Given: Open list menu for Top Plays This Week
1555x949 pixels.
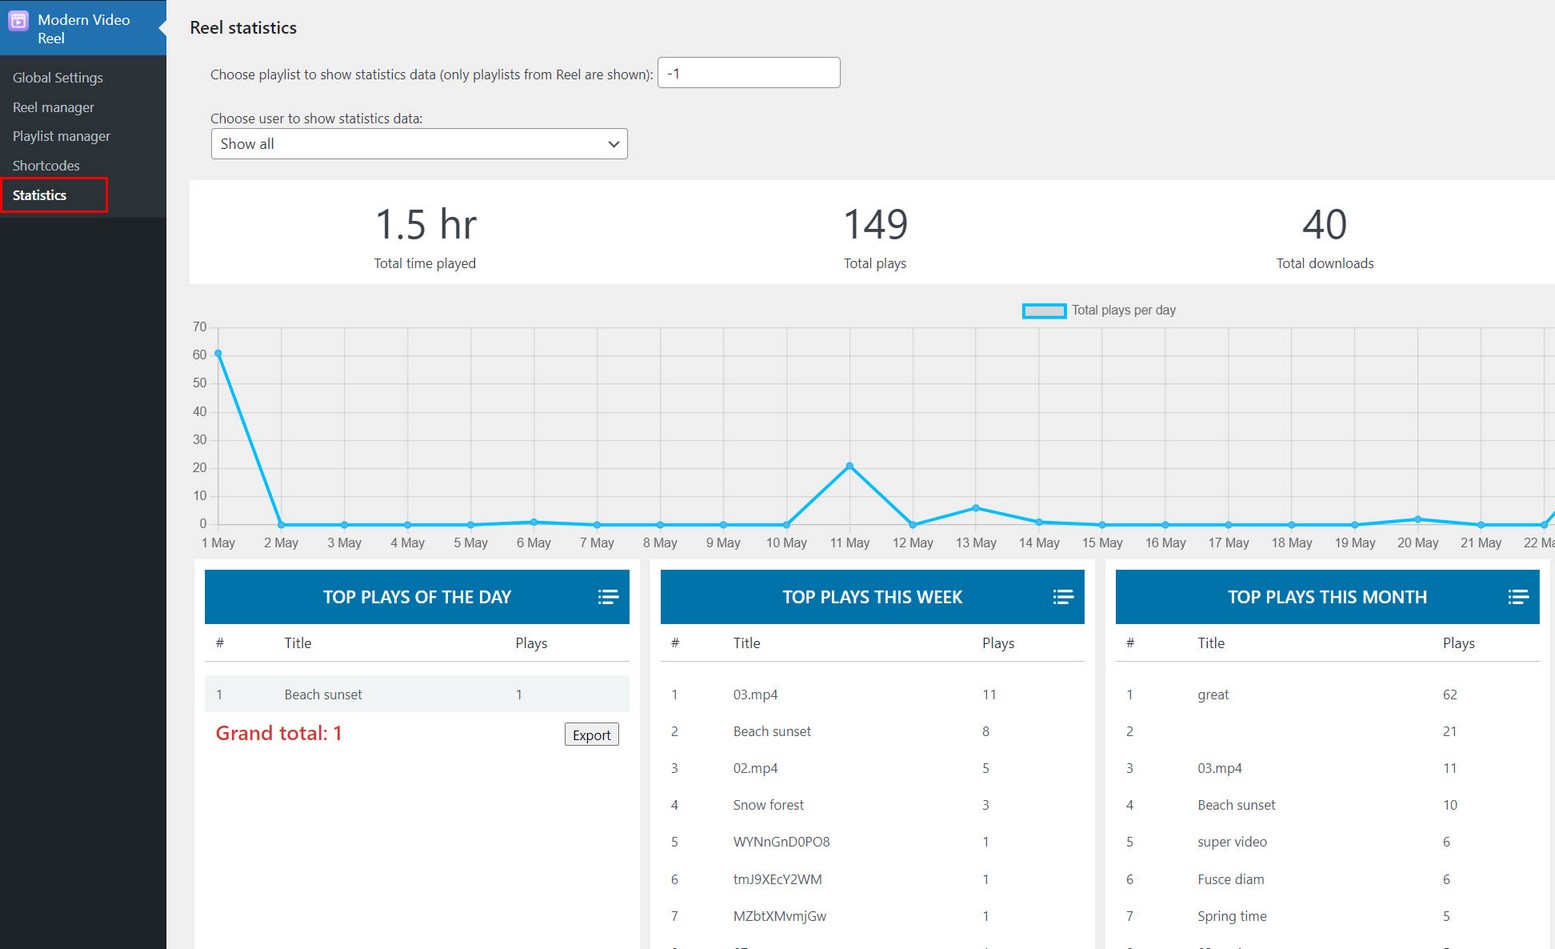Looking at the screenshot, I should tap(1063, 597).
